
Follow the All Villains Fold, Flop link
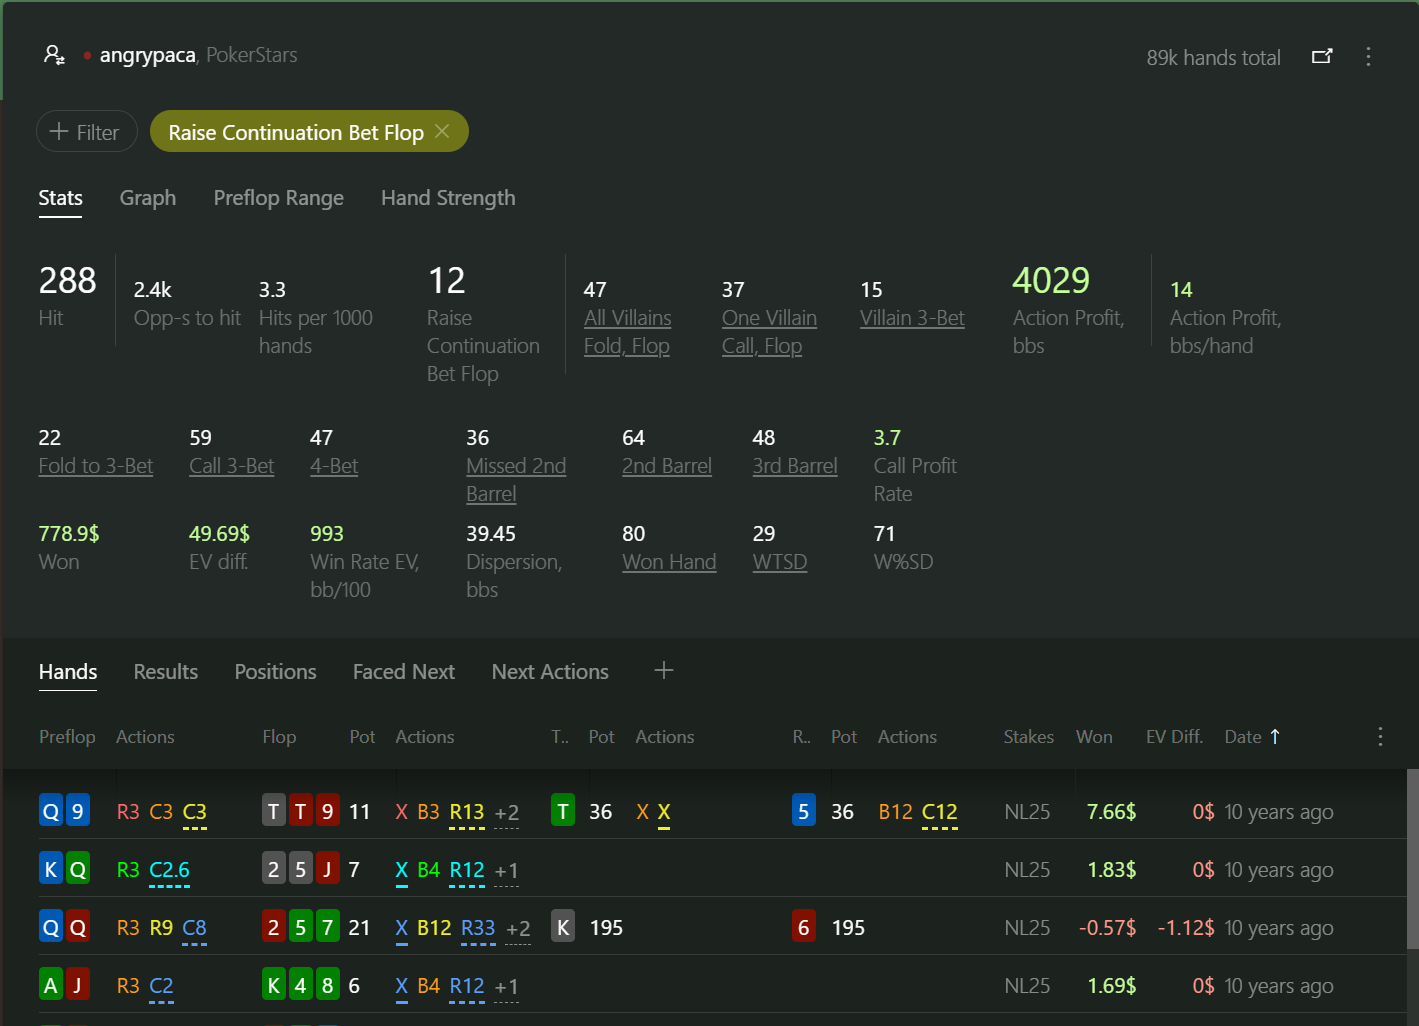tap(628, 332)
